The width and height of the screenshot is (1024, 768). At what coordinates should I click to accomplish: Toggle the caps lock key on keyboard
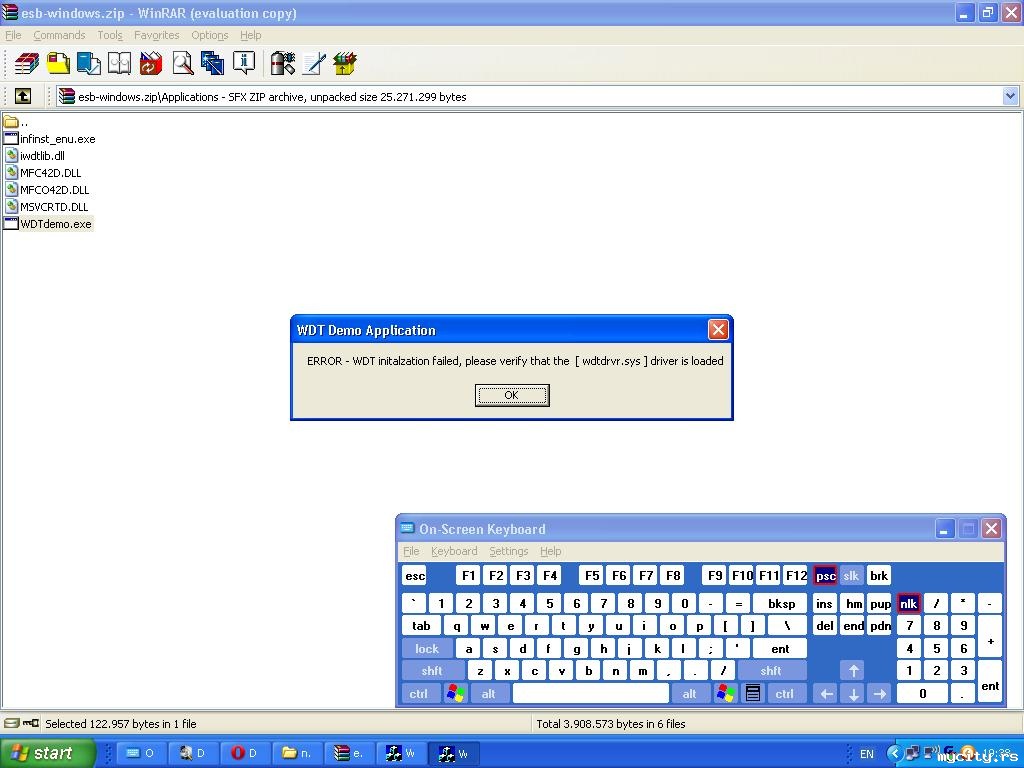tap(427, 648)
